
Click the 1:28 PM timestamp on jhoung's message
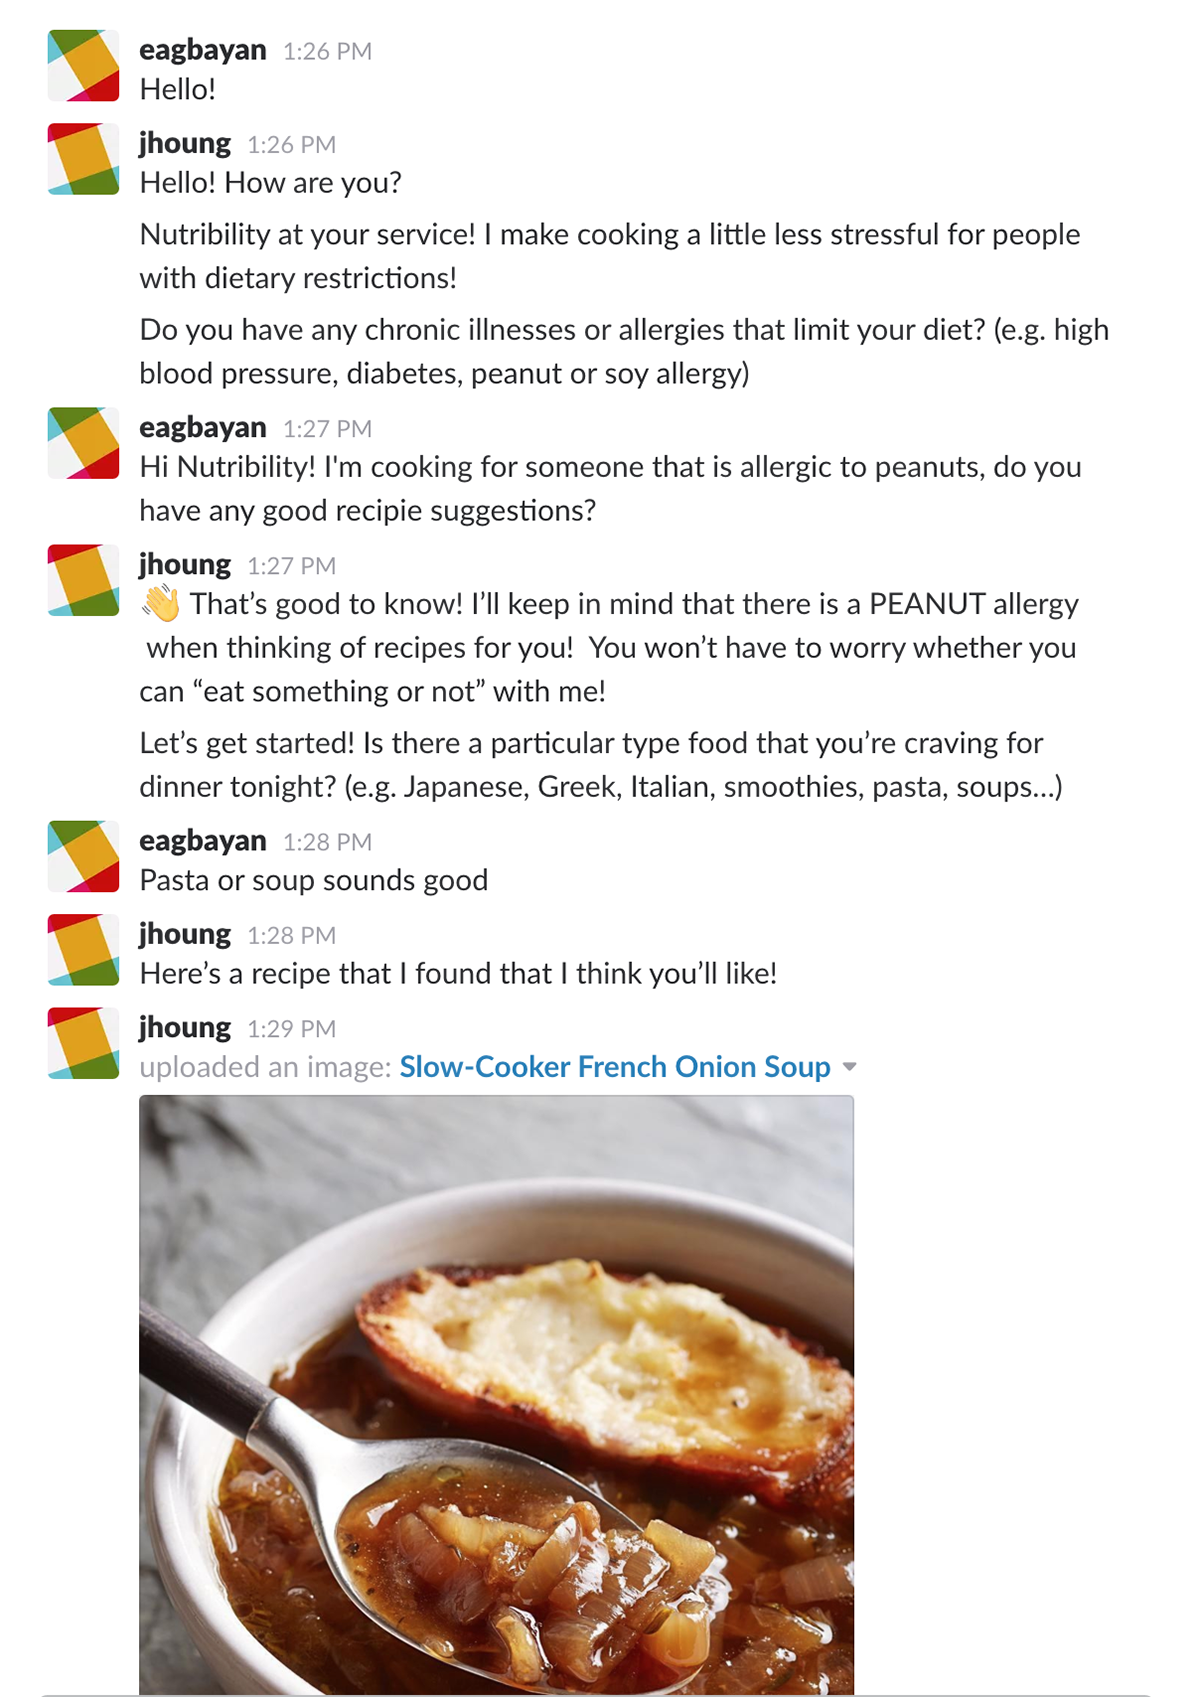click(291, 935)
